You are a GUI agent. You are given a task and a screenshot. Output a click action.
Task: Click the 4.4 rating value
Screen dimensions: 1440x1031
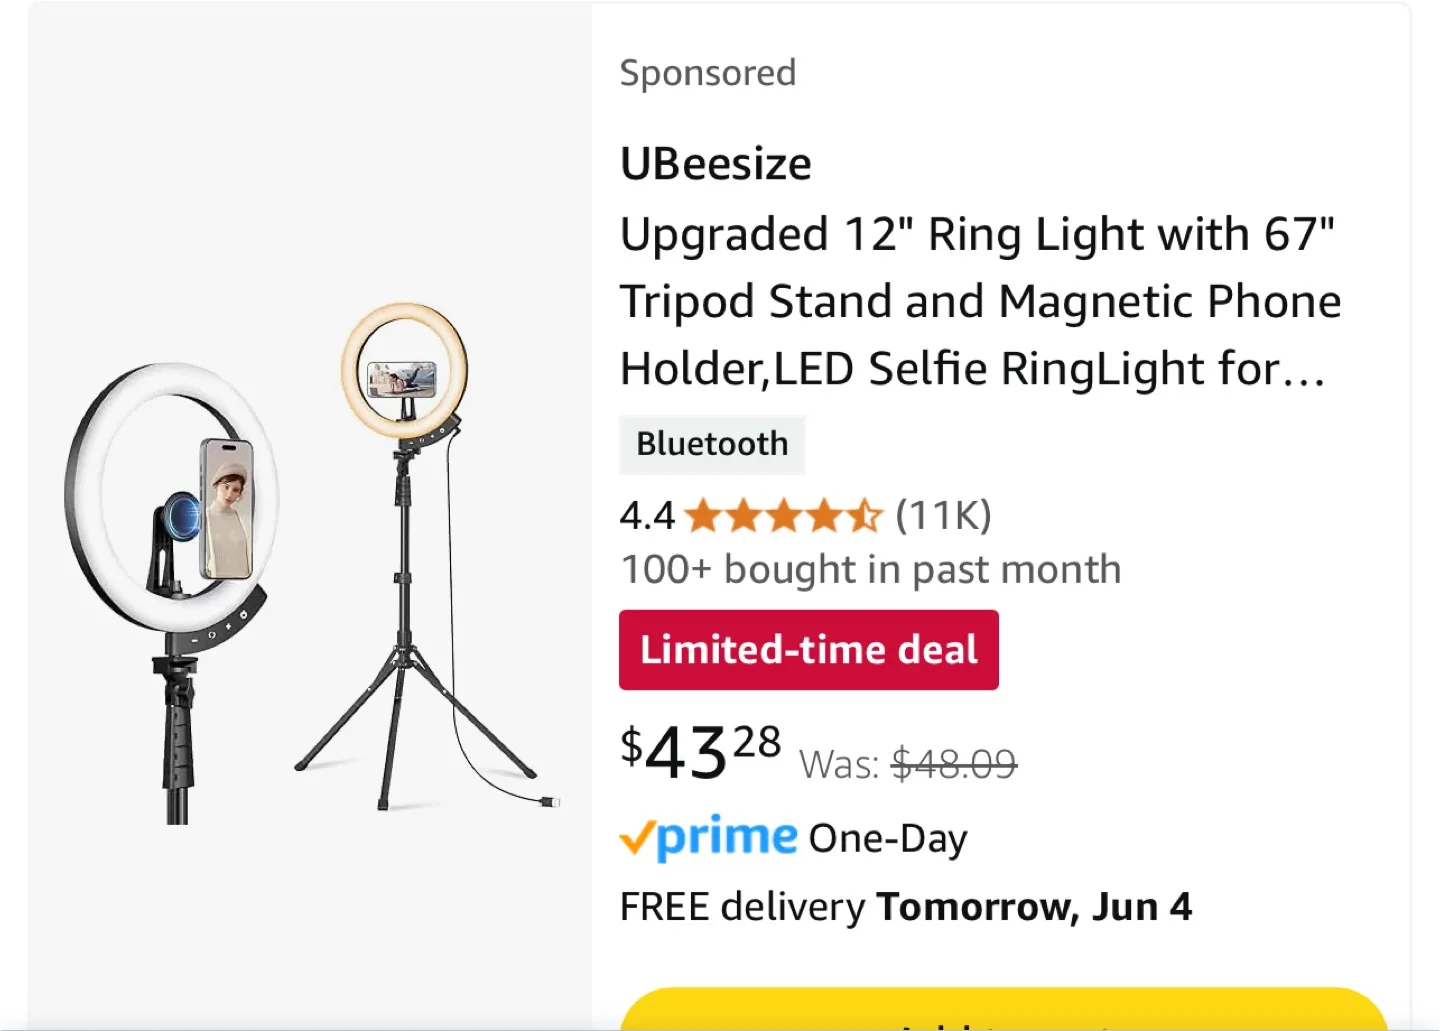tap(646, 515)
